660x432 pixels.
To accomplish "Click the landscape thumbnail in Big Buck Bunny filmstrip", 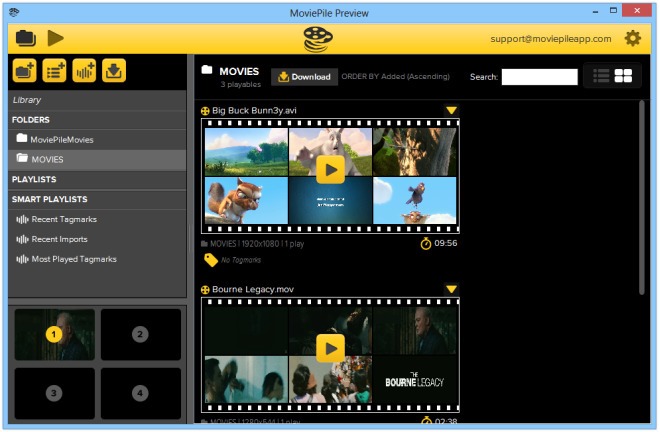I will (x=246, y=152).
